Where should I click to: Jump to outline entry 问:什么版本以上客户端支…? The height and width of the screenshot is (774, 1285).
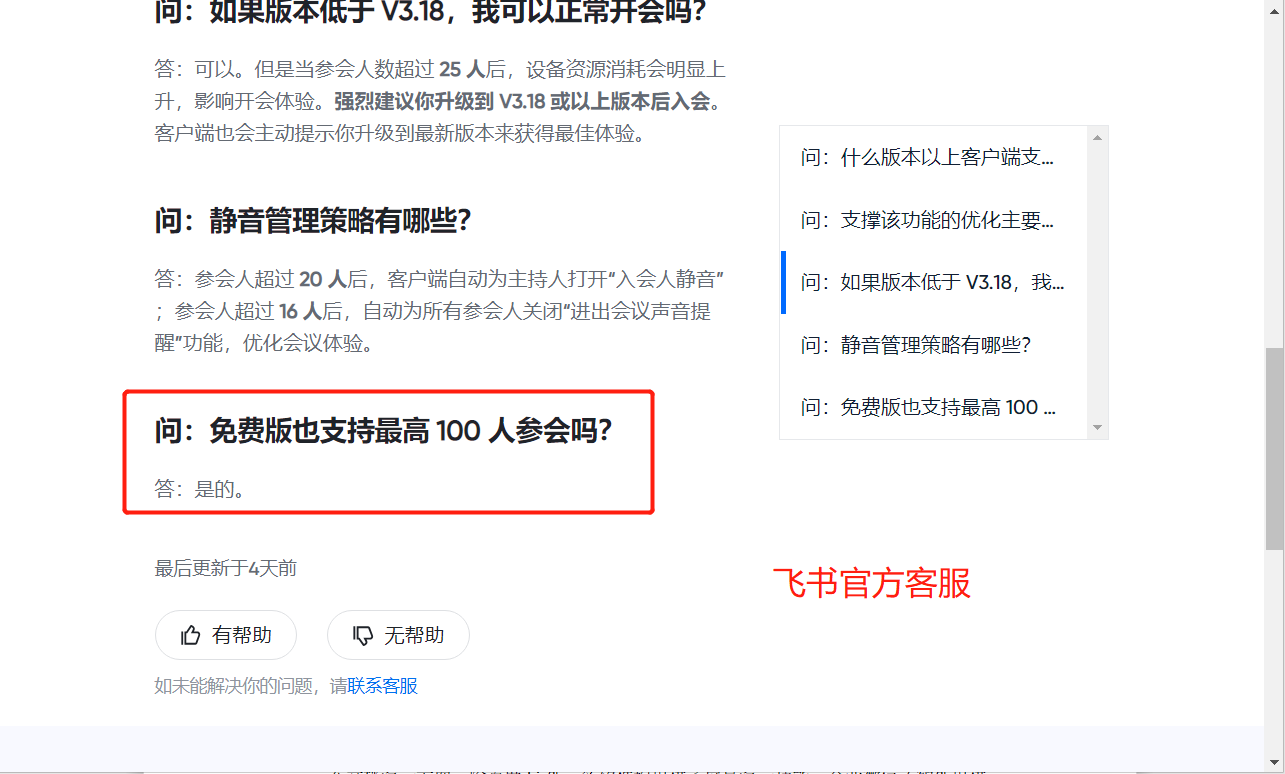point(927,157)
